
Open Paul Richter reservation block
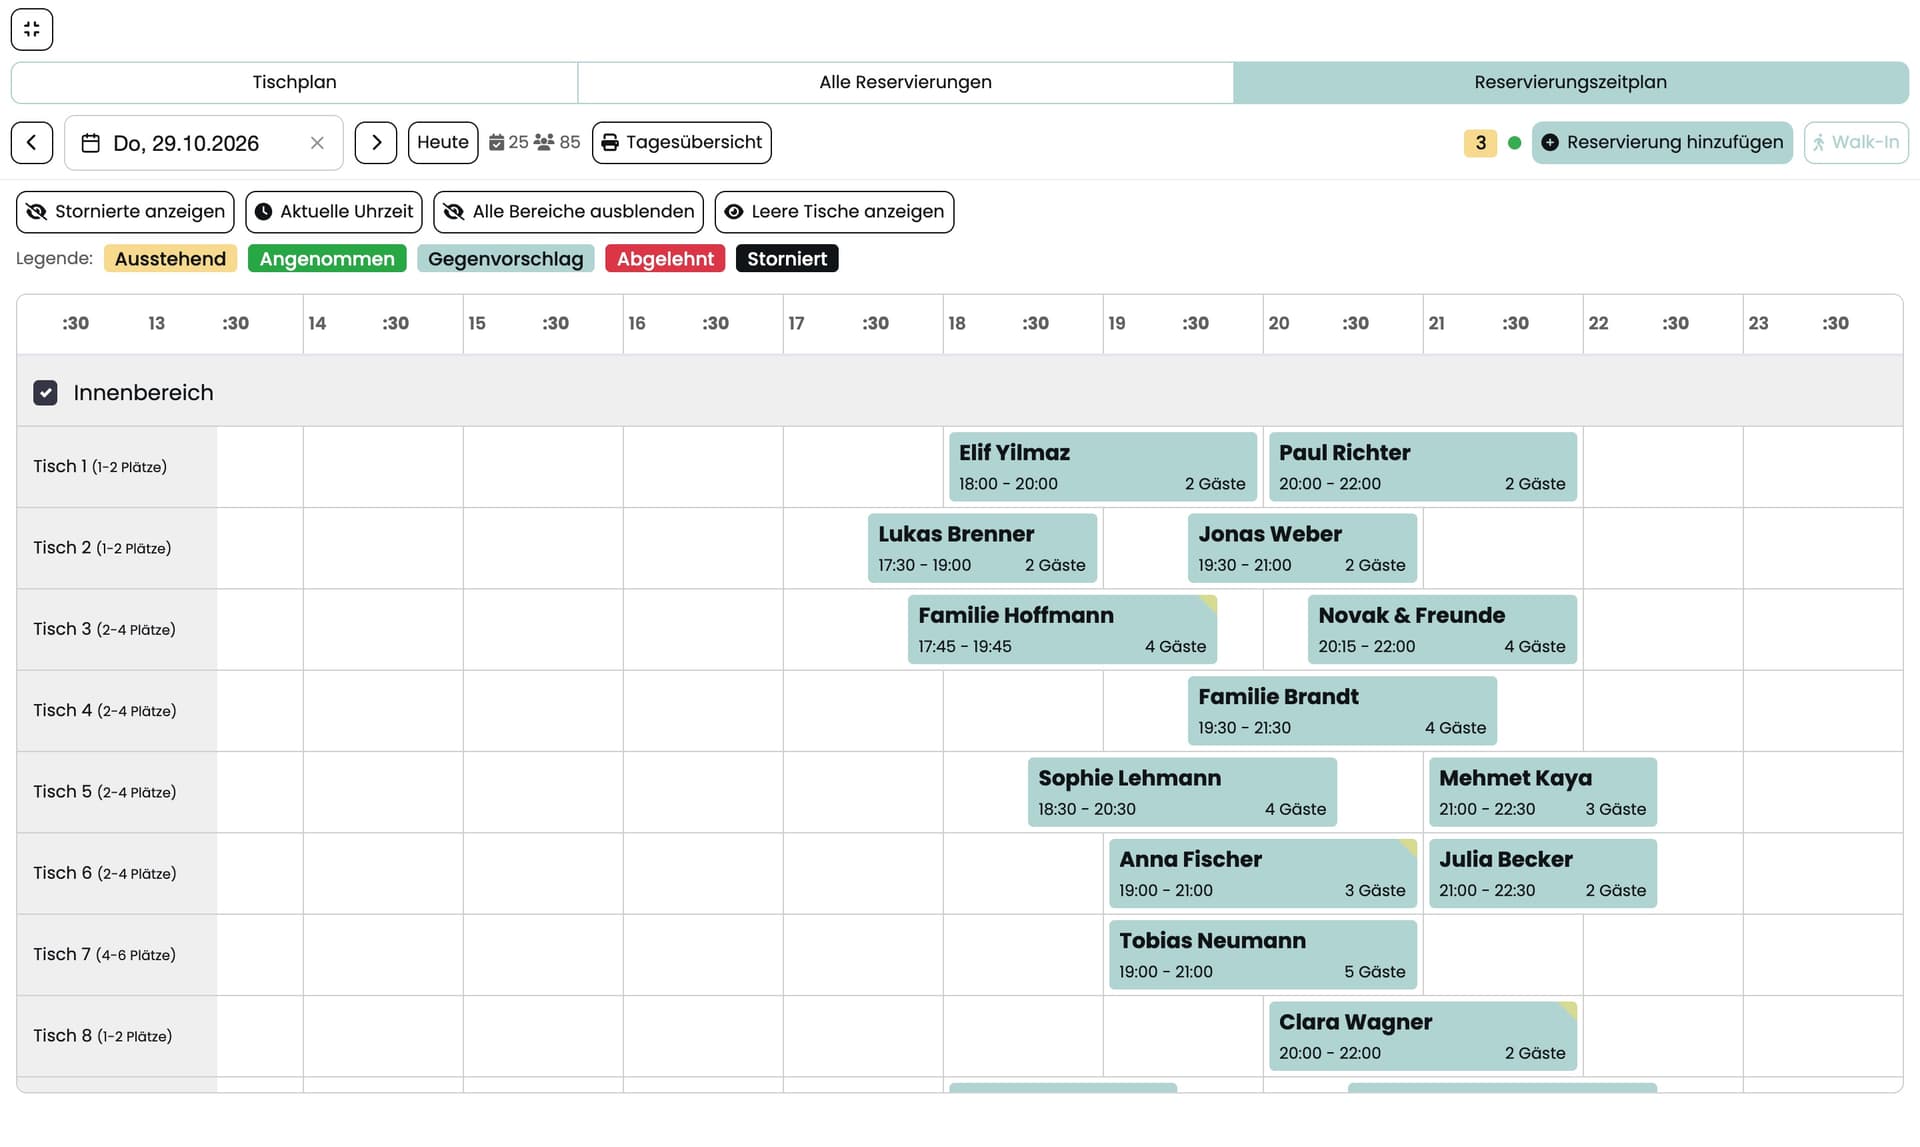click(x=1422, y=467)
